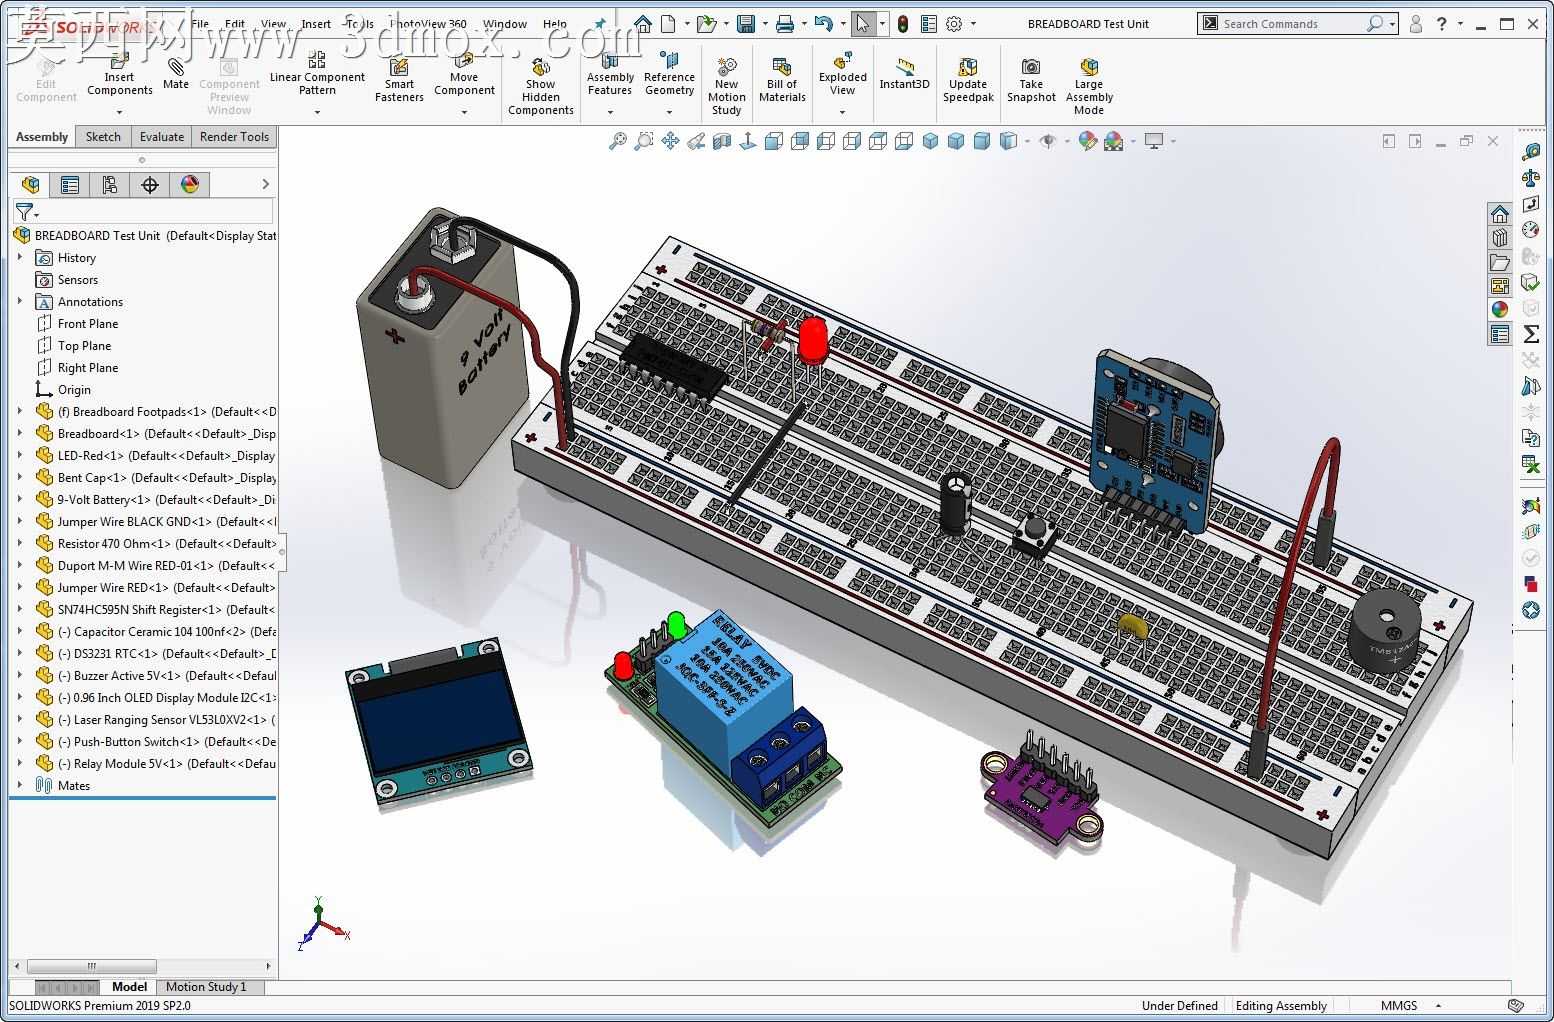Toggle Instant3D mode
The width and height of the screenshot is (1554, 1022).
tap(905, 72)
